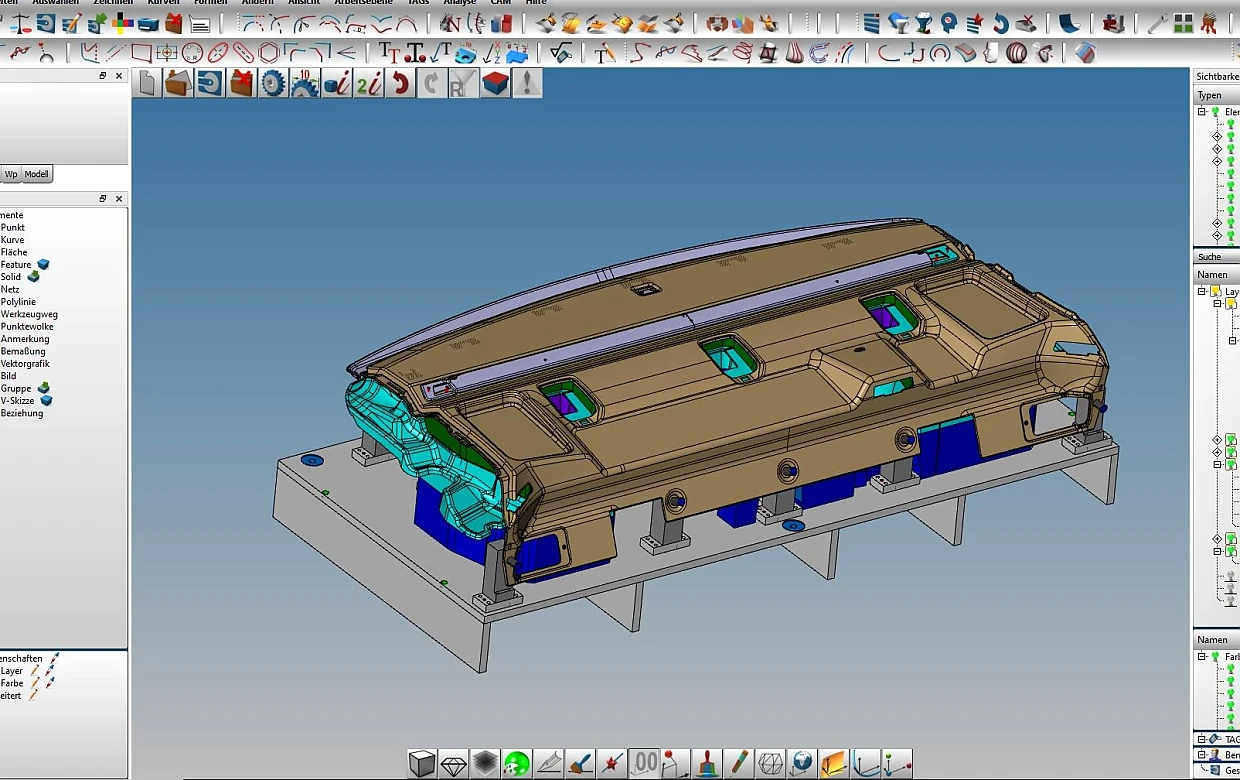Screen dimensions: 1240x780
Task: Click the wrench tool icon
Action: [1157, 23]
